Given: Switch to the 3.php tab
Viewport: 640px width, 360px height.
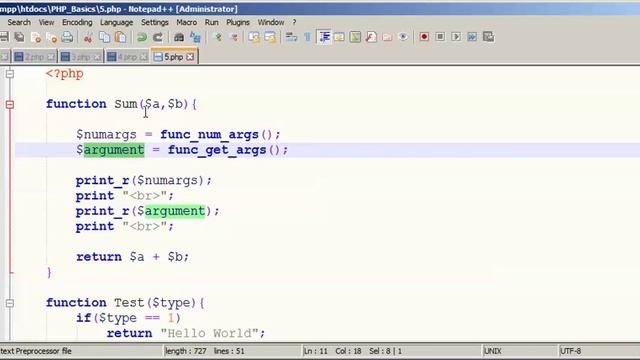Looking at the screenshot, I should click(80, 57).
